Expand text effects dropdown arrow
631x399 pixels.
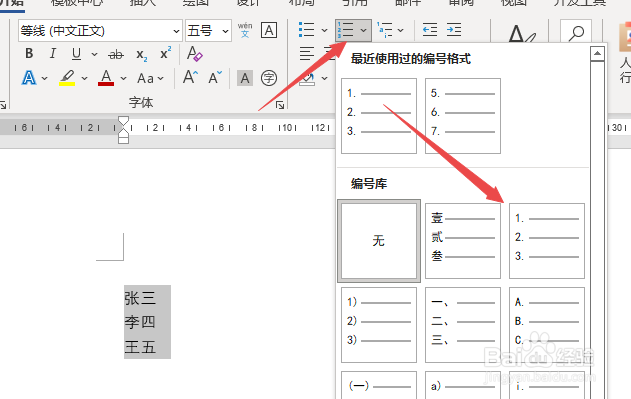pos(45,79)
